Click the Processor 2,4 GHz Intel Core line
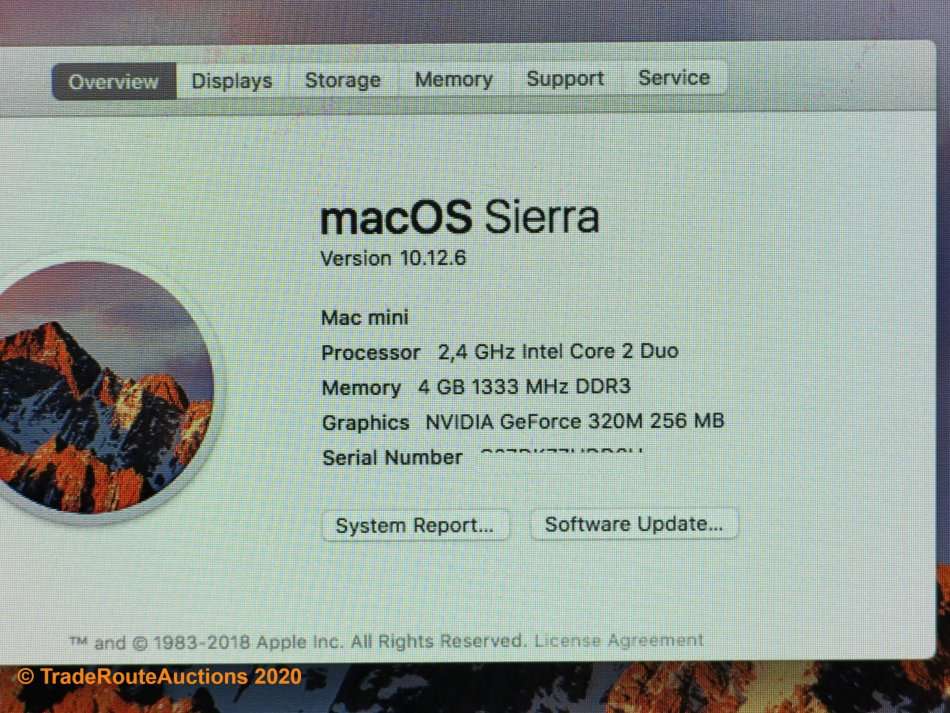The image size is (950, 713). pyautogui.click(x=500, y=352)
